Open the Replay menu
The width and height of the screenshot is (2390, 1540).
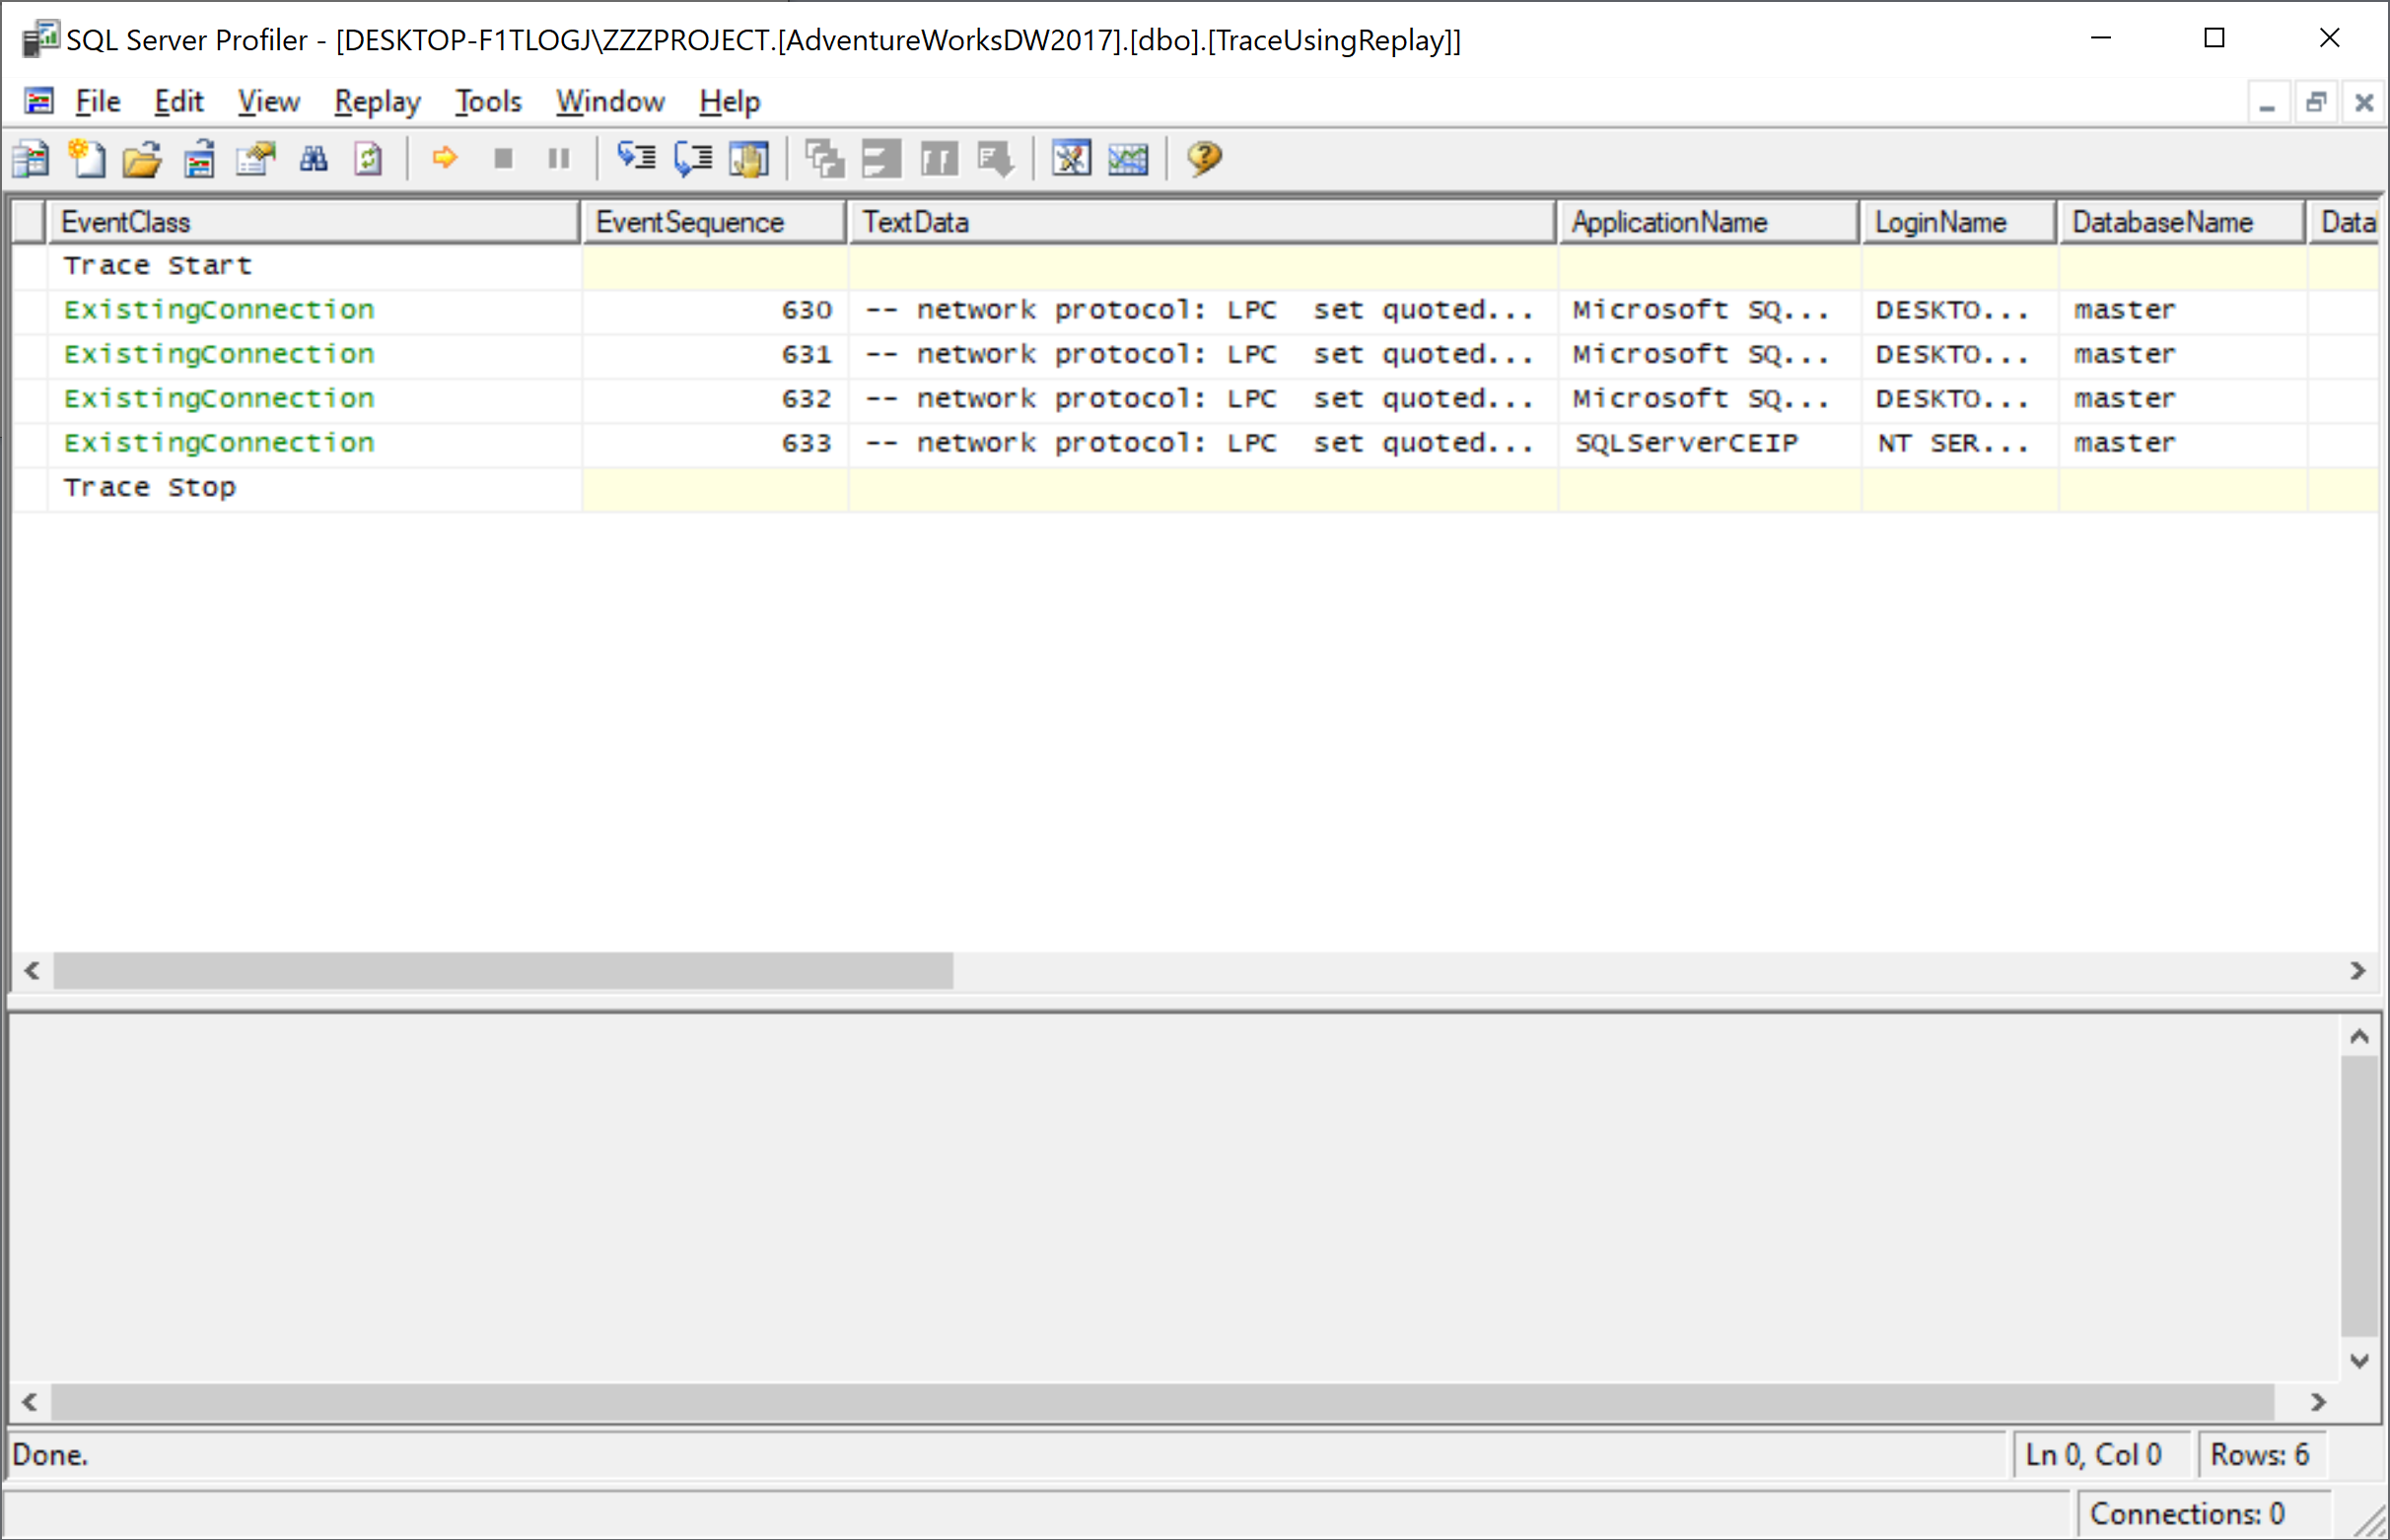pos(377,102)
